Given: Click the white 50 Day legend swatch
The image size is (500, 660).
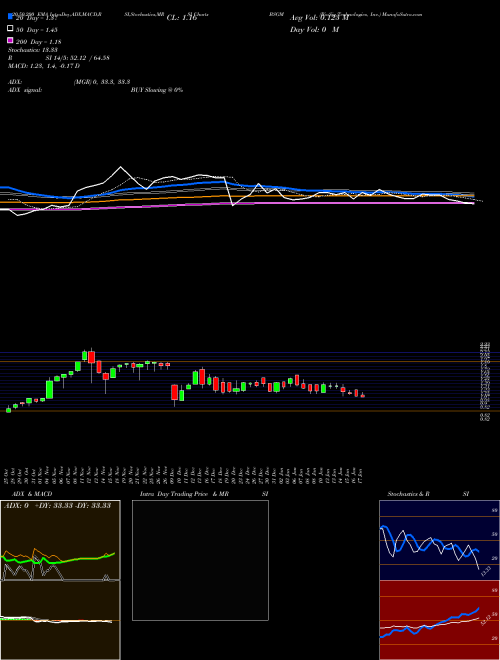Looking at the screenshot, I should pos(10,29).
